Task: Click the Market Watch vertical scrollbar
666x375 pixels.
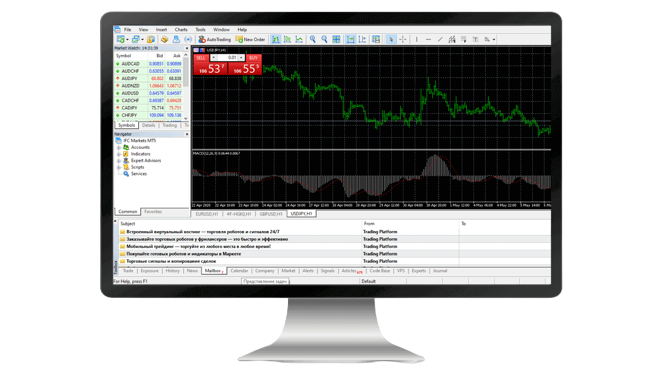Action: tap(186, 87)
